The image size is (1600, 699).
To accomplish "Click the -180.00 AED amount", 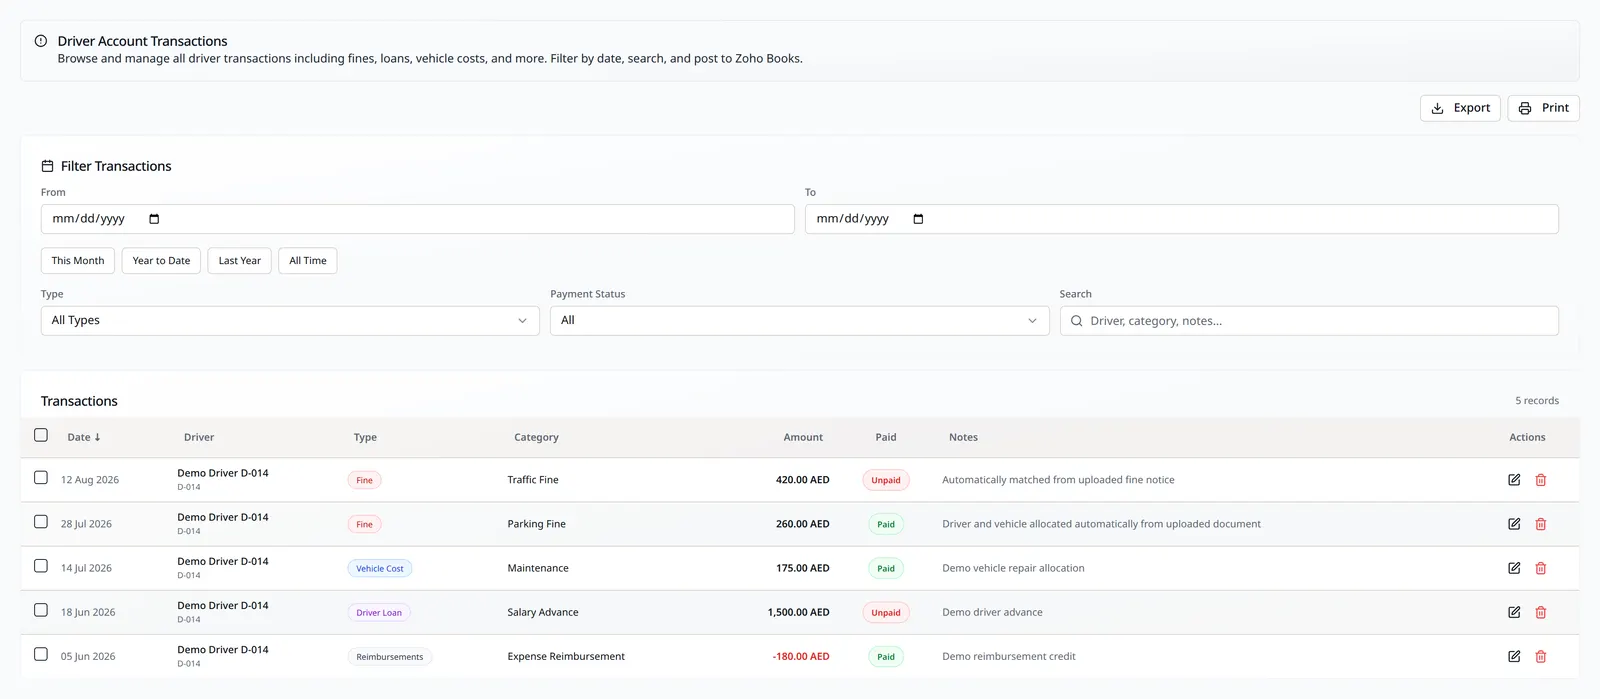I will point(801,656).
